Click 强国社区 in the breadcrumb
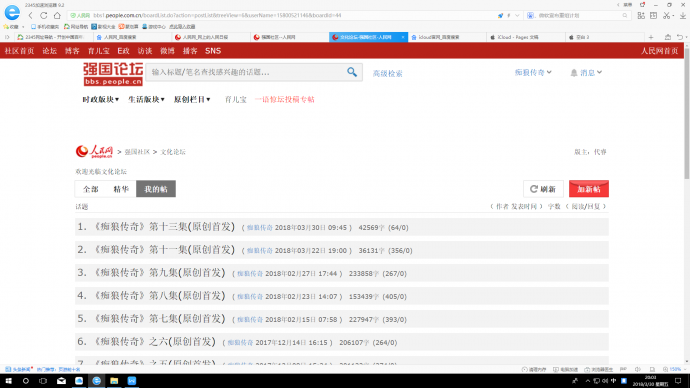Screen dimensions: 690x388 point(137,152)
